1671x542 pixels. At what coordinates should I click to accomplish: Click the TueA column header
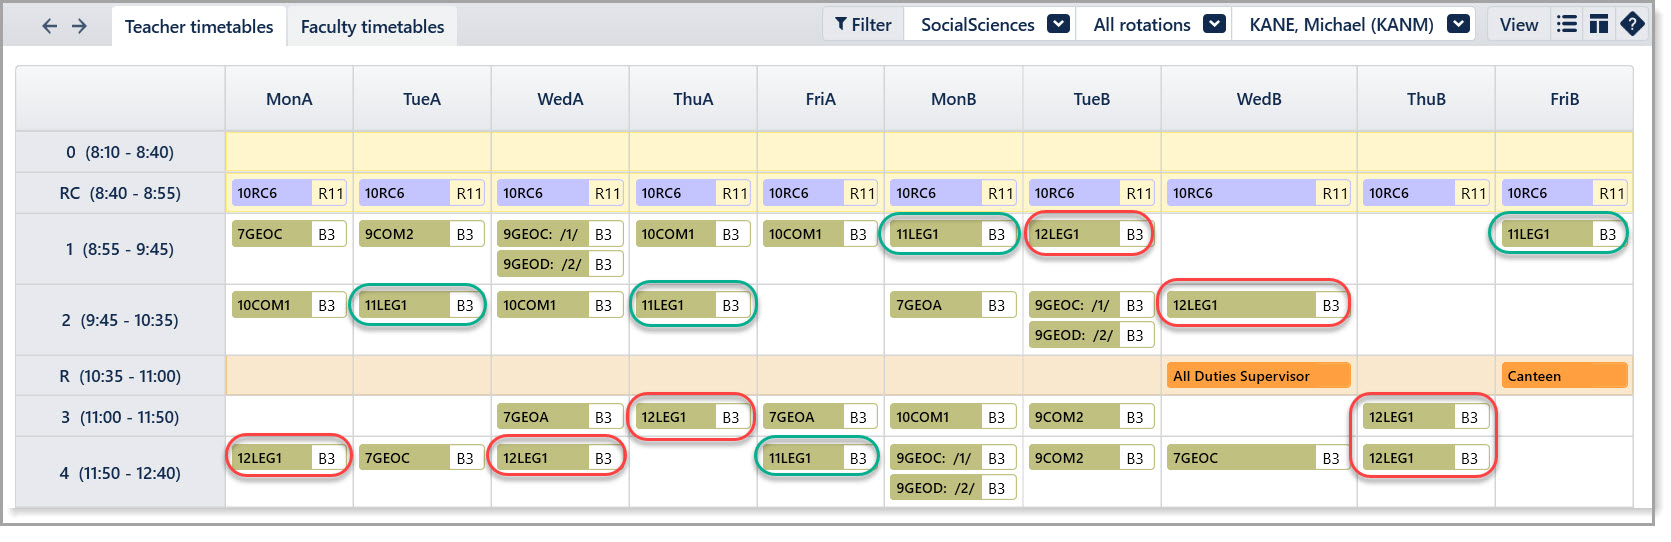[422, 99]
